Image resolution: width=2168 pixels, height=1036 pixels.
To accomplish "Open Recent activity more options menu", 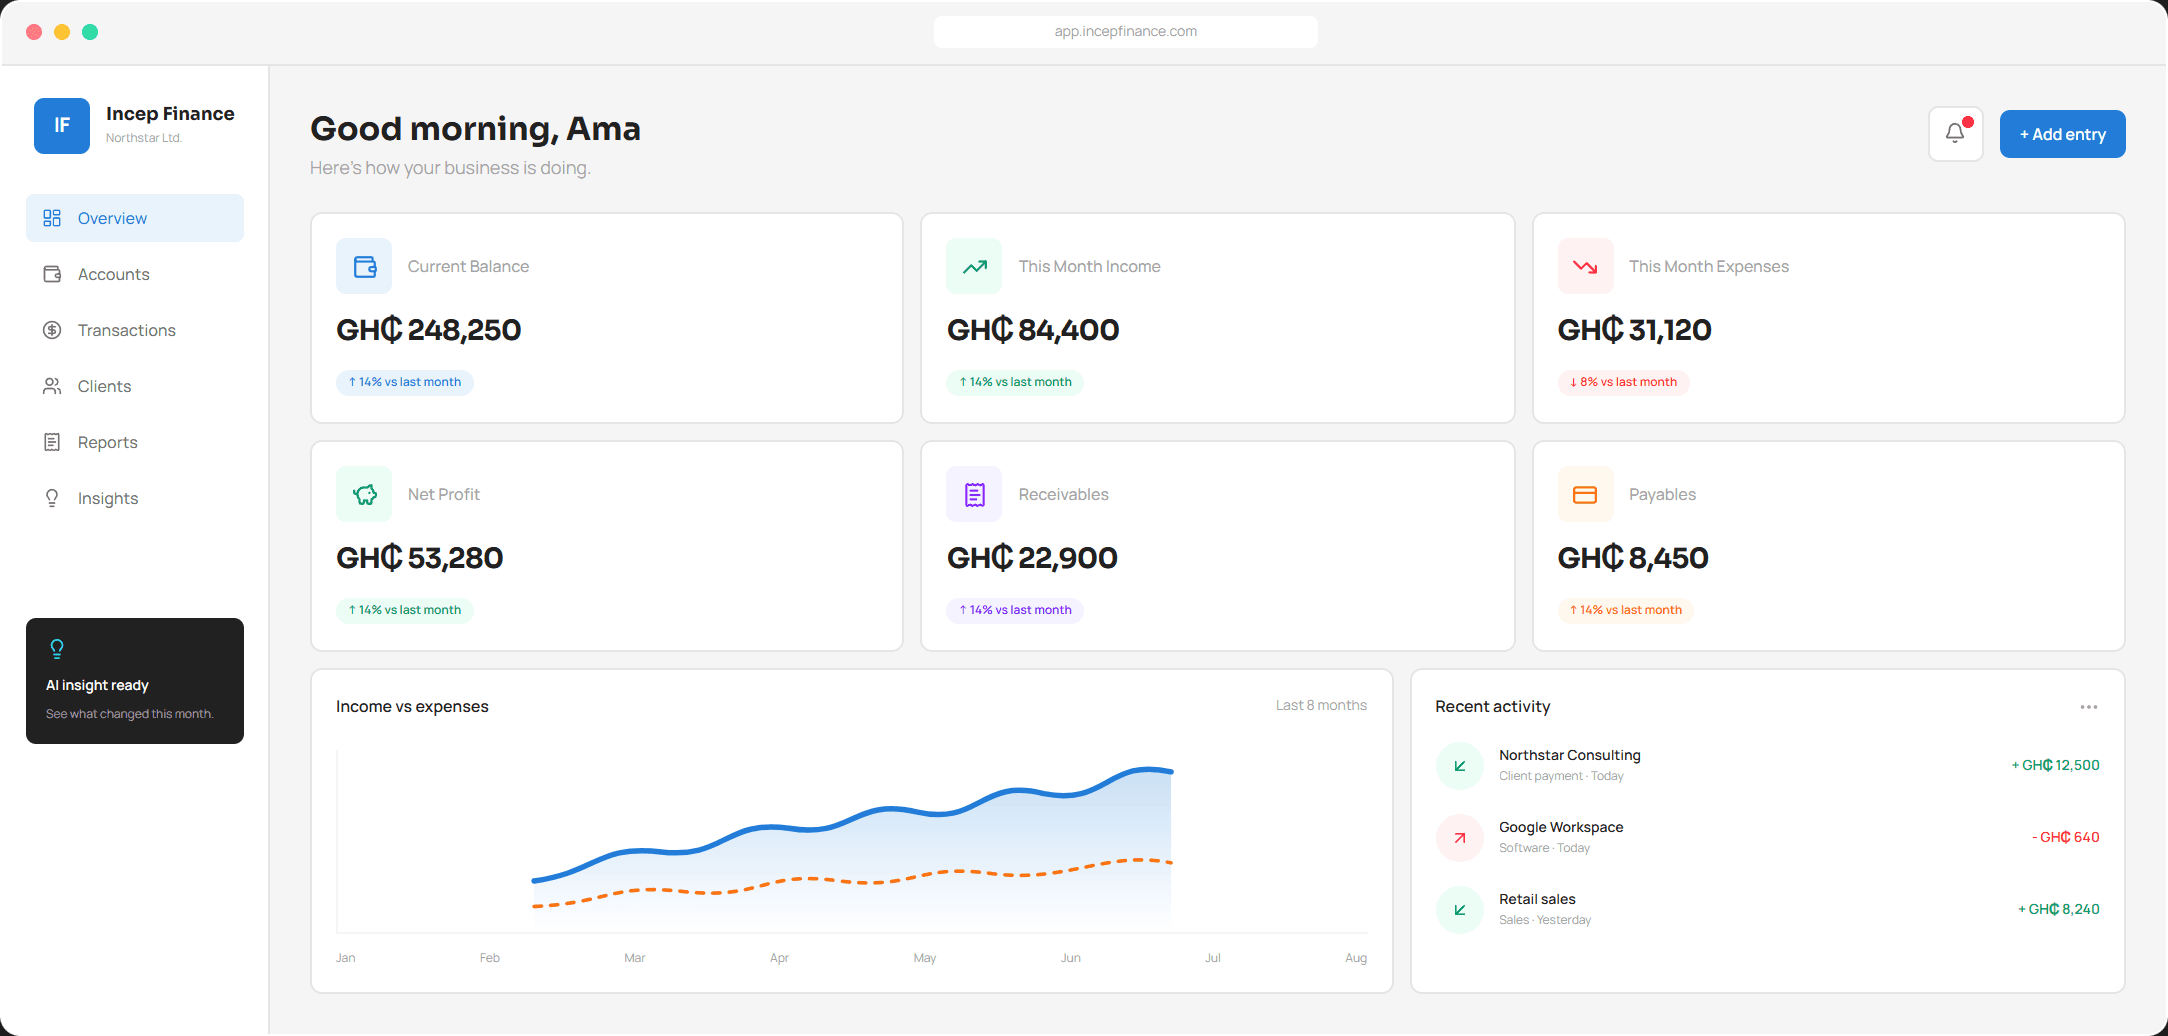I will (2089, 707).
